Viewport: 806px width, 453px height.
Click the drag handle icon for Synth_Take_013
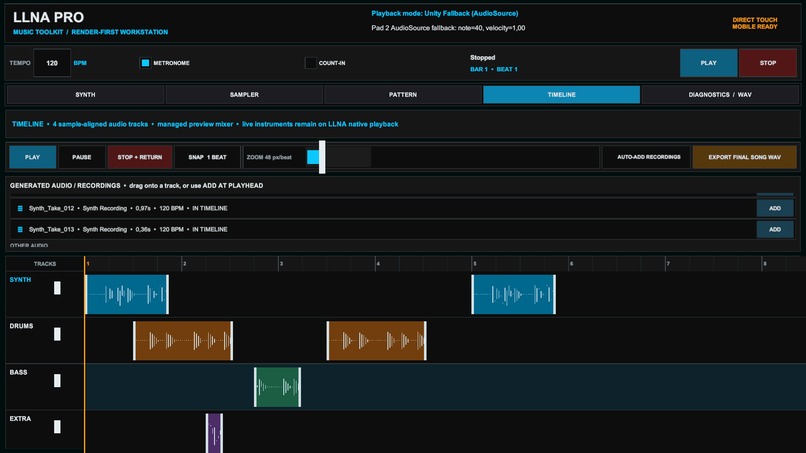(x=20, y=229)
